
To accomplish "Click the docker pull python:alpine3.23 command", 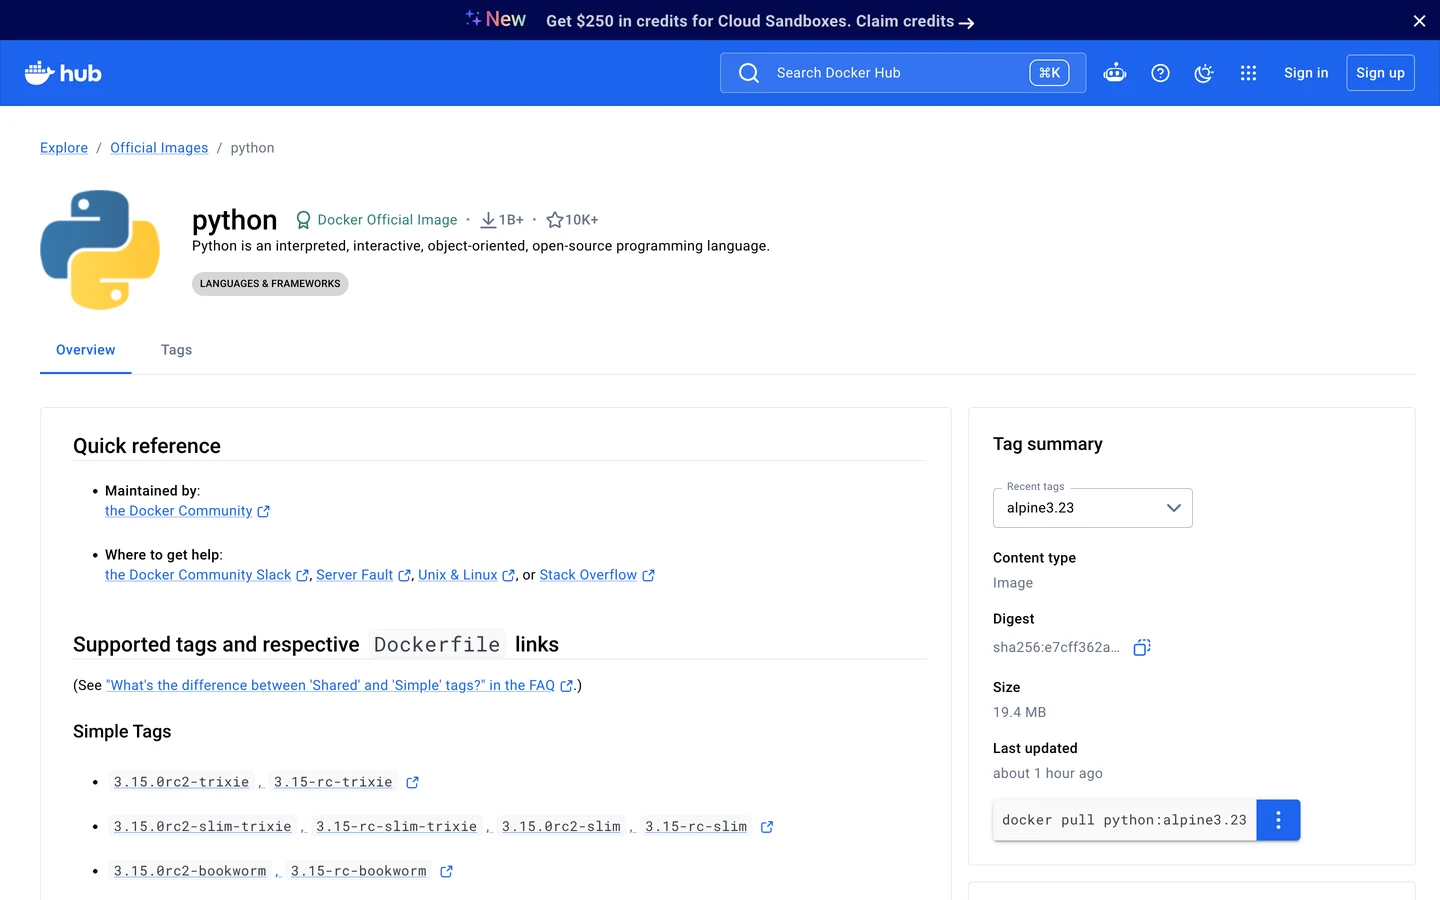I will tap(1124, 820).
